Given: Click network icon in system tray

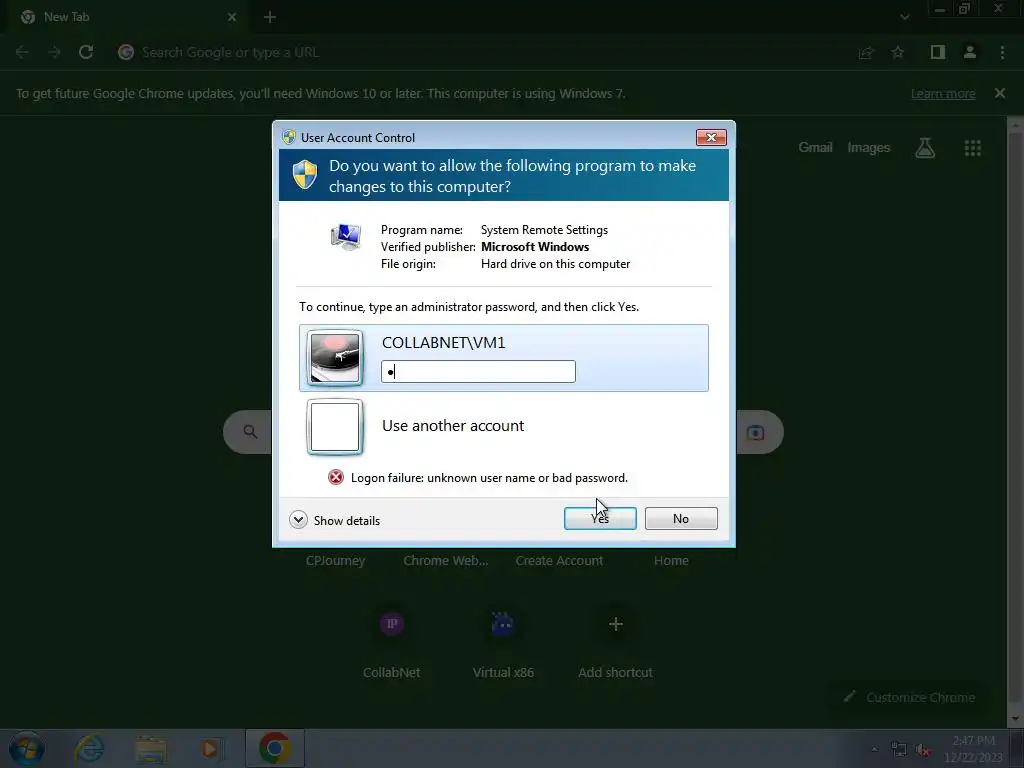Looking at the screenshot, I should tap(899, 749).
